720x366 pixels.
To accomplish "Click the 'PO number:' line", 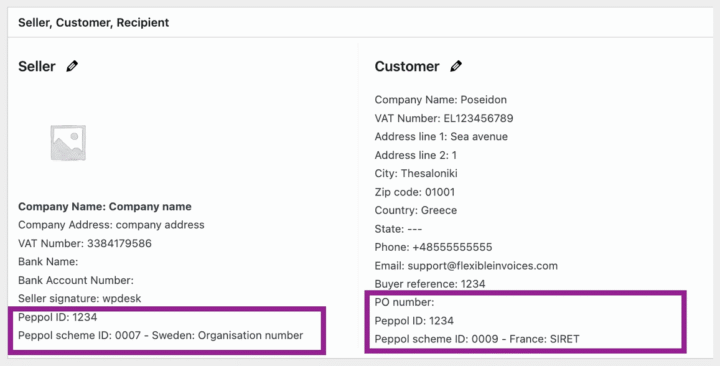I will [x=404, y=302].
